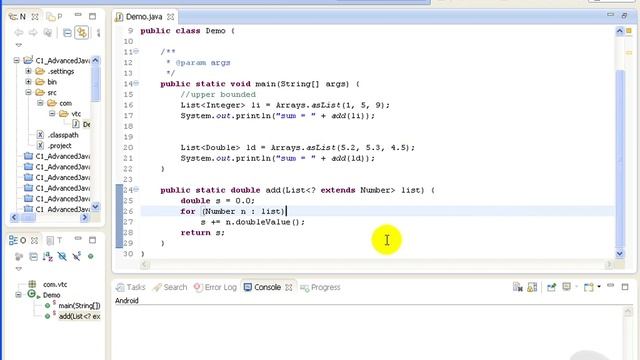Viewport: 640px width, 360px height.
Task: Click Navigator horizontal scrollbar left arrow
Action: pos(14,218)
